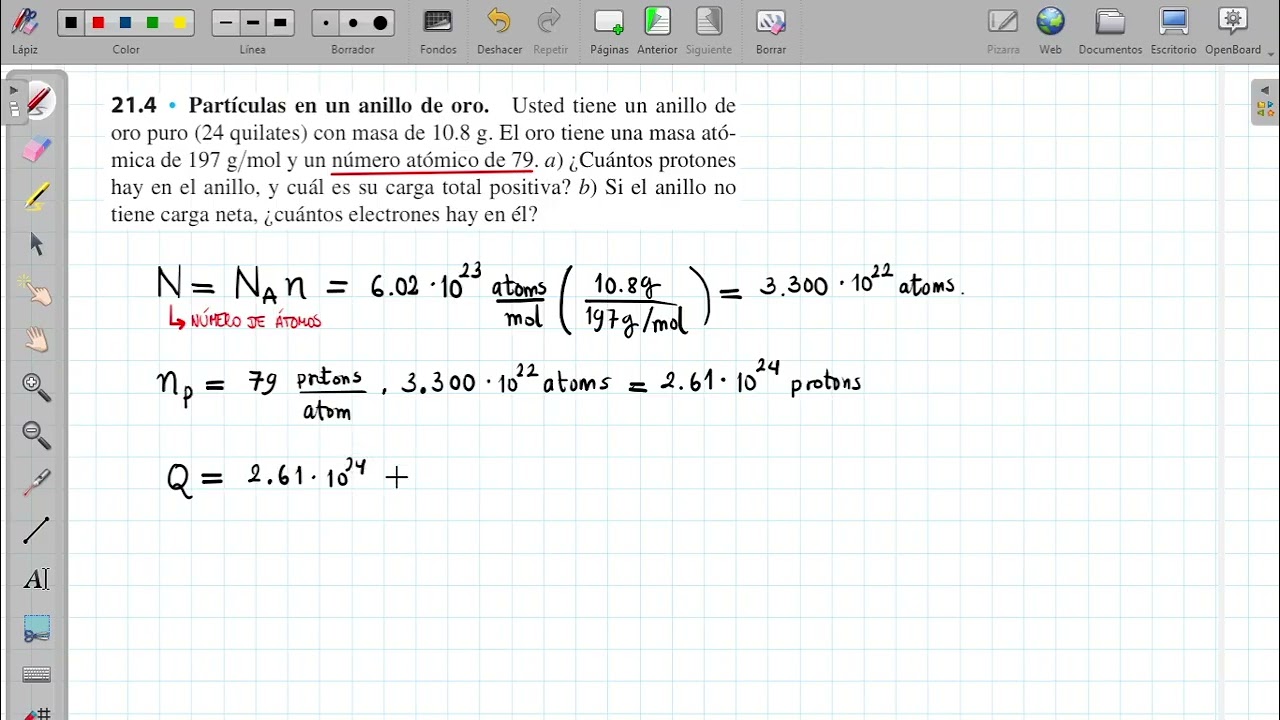Switch to Documentos mode

(x=1110, y=29)
